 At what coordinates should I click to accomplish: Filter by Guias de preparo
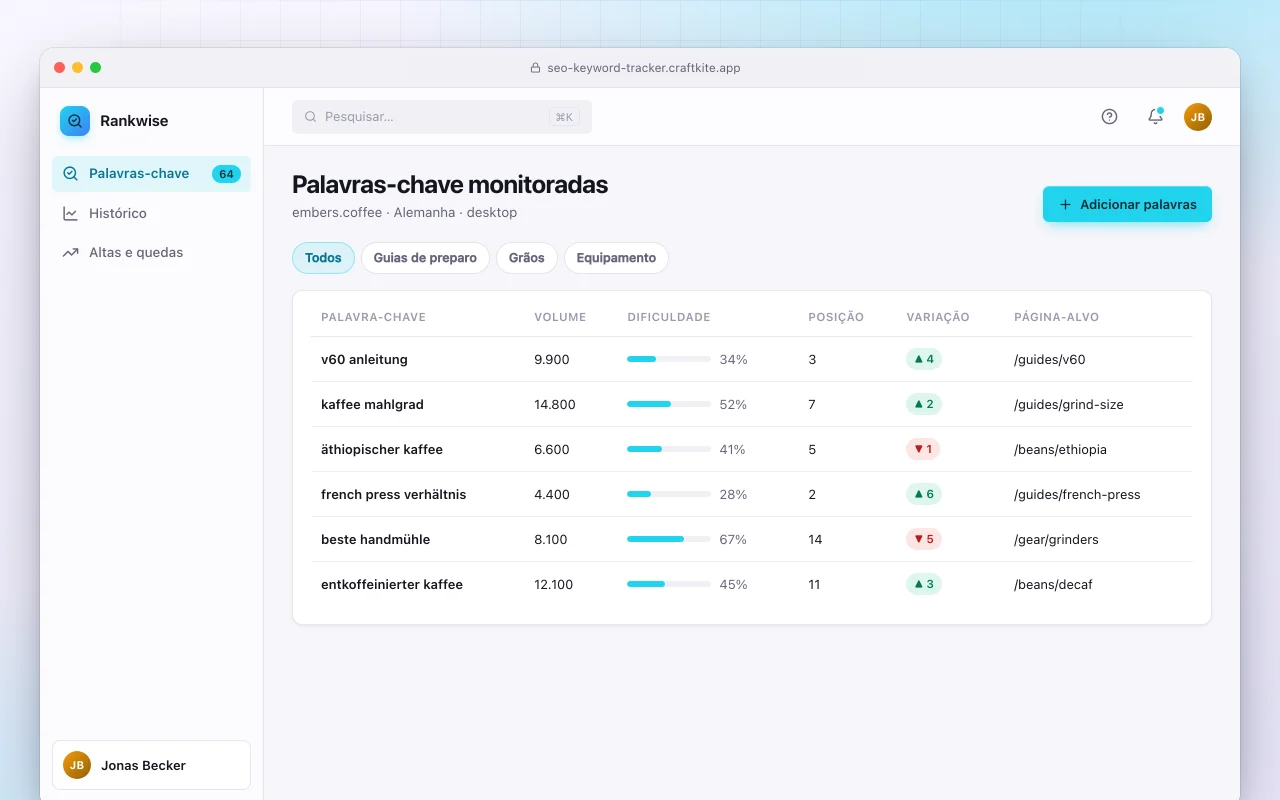point(425,258)
